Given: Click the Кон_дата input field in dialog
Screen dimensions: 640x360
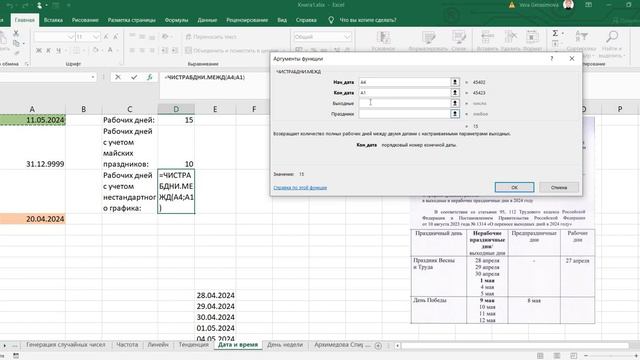Looking at the screenshot, I should [x=404, y=93].
